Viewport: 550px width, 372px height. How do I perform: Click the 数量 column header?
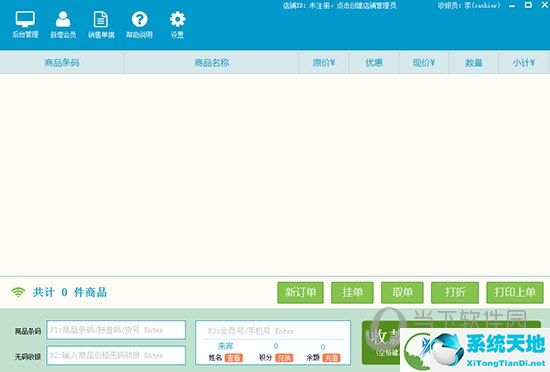click(474, 63)
